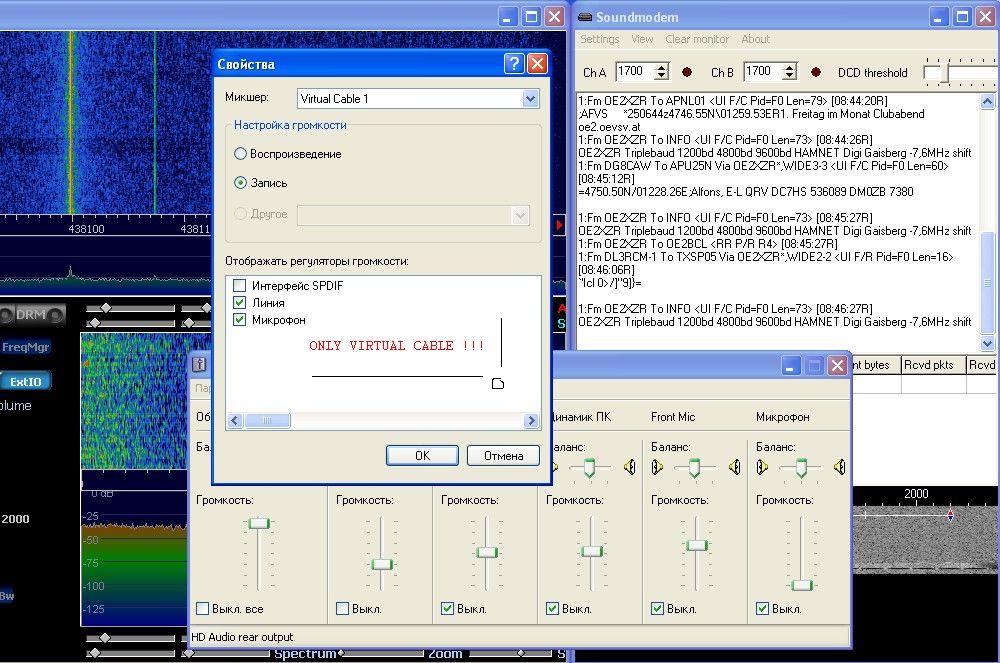Click left speaker icon under Микрофон balance

tap(763, 467)
